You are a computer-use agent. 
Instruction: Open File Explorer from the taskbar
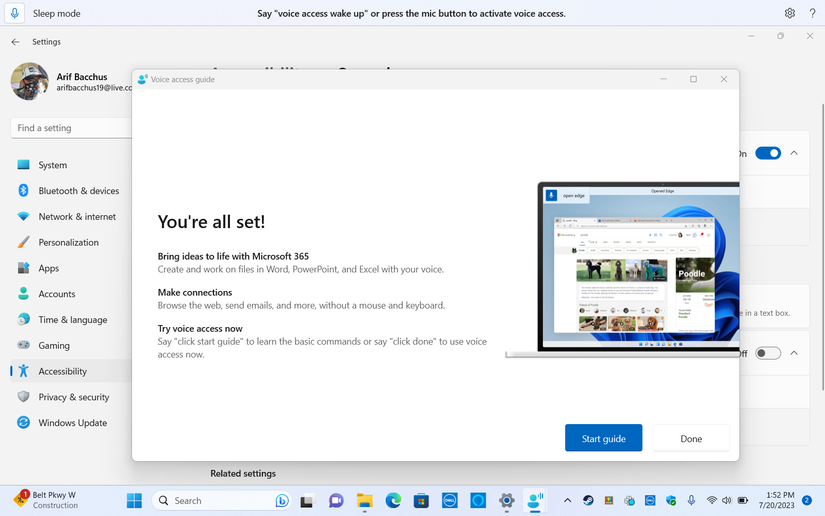(365, 501)
